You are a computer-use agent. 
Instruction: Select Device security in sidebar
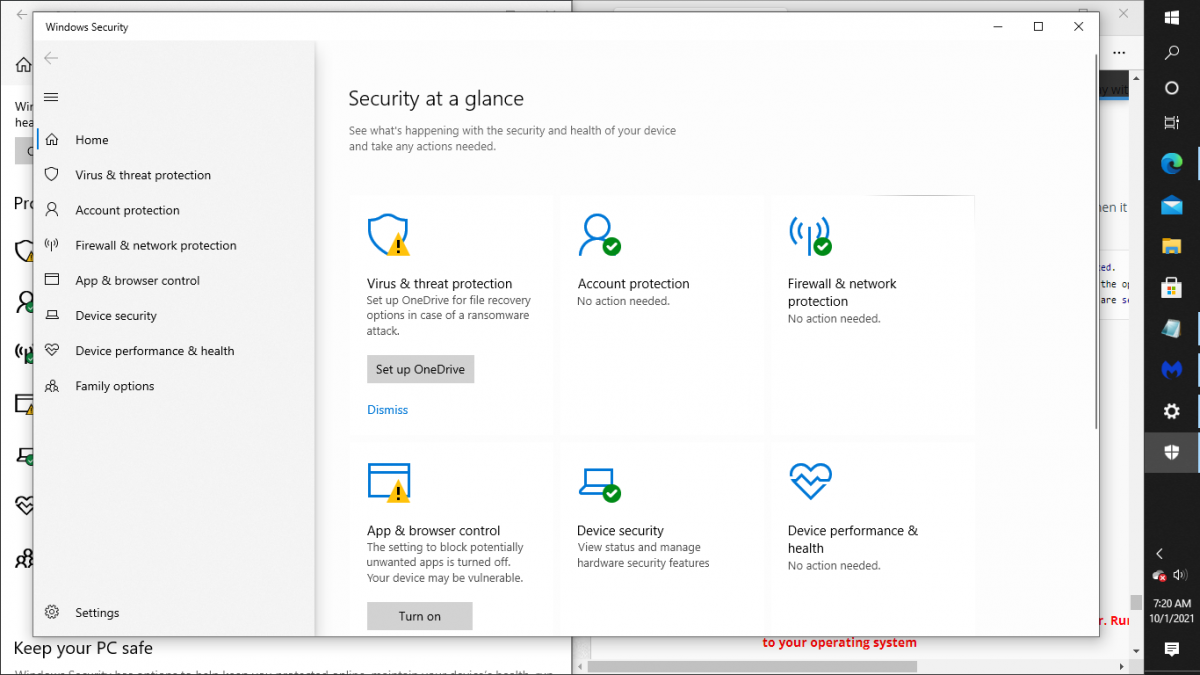(116, 316)
